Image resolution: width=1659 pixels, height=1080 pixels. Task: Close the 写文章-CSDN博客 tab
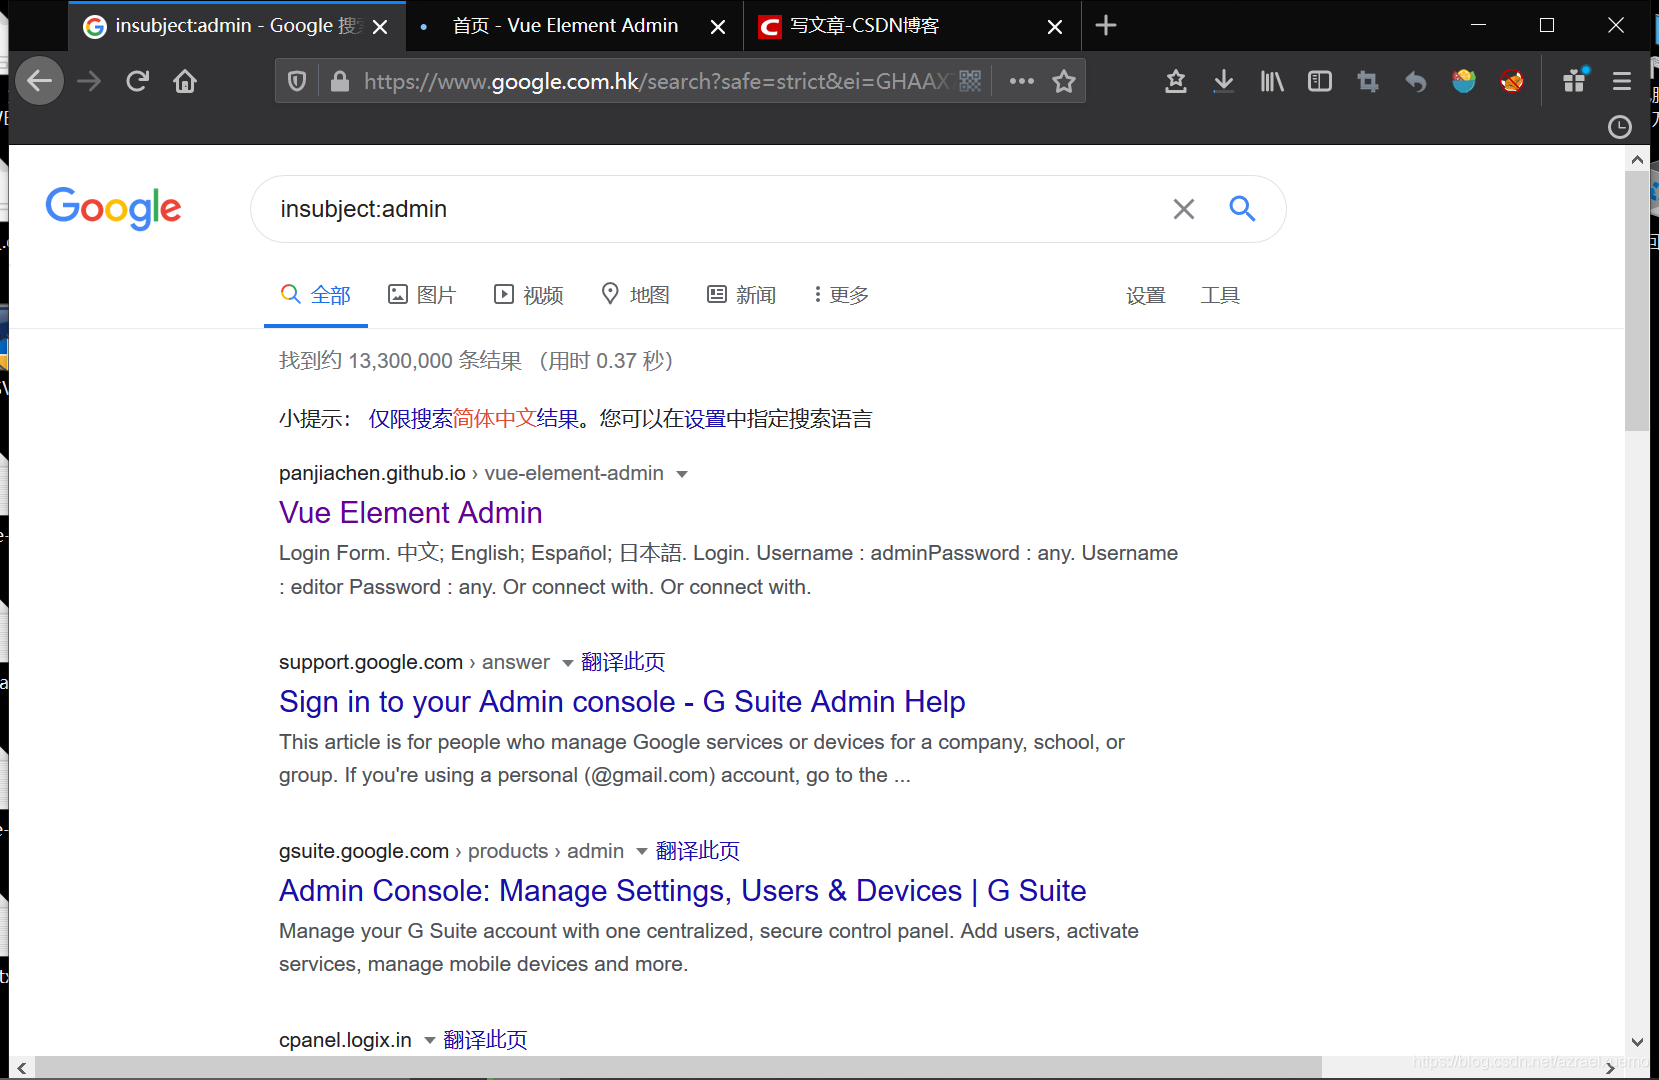1055,27
